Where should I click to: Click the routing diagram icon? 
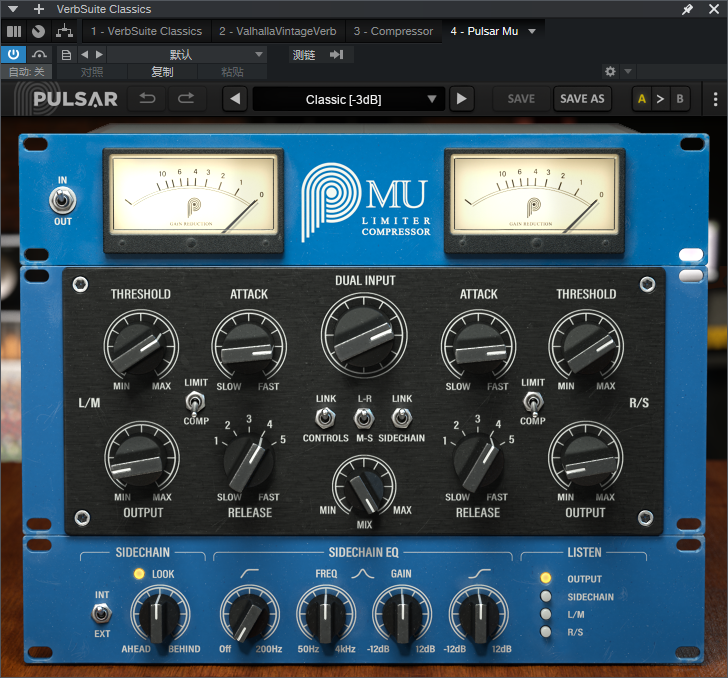coord(64,31)
